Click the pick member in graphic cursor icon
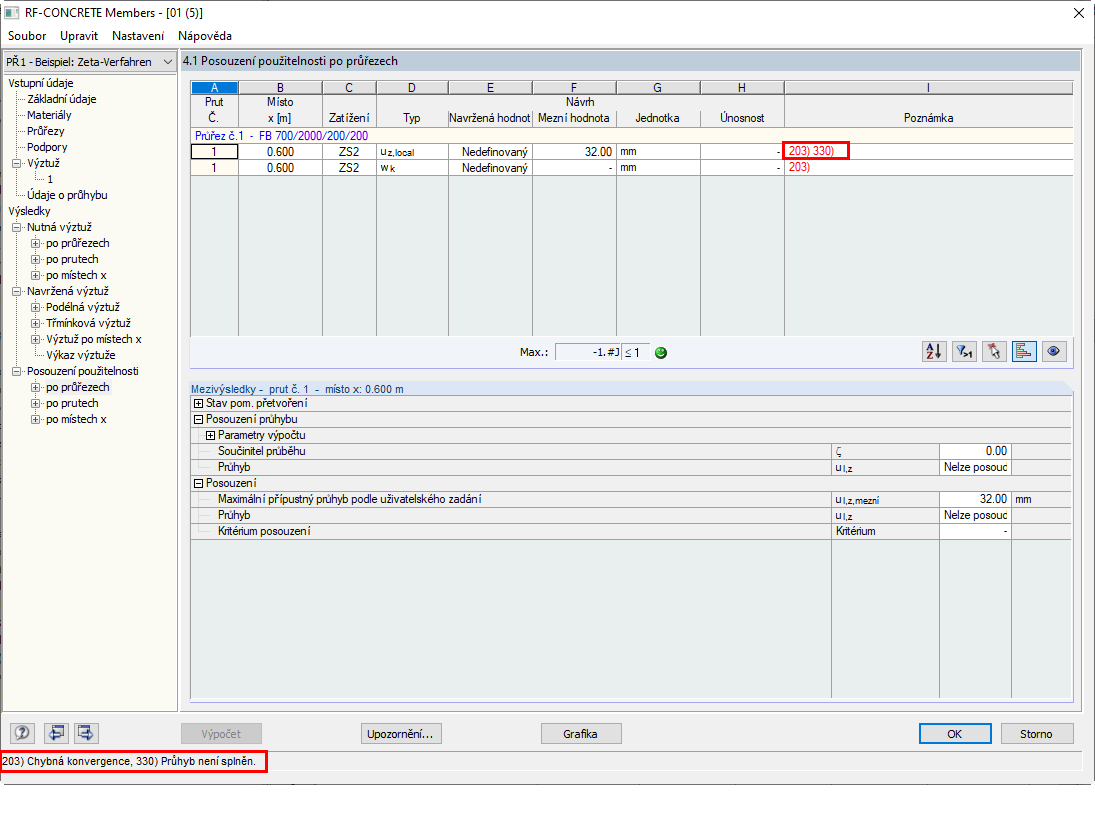 coord(994,351)
